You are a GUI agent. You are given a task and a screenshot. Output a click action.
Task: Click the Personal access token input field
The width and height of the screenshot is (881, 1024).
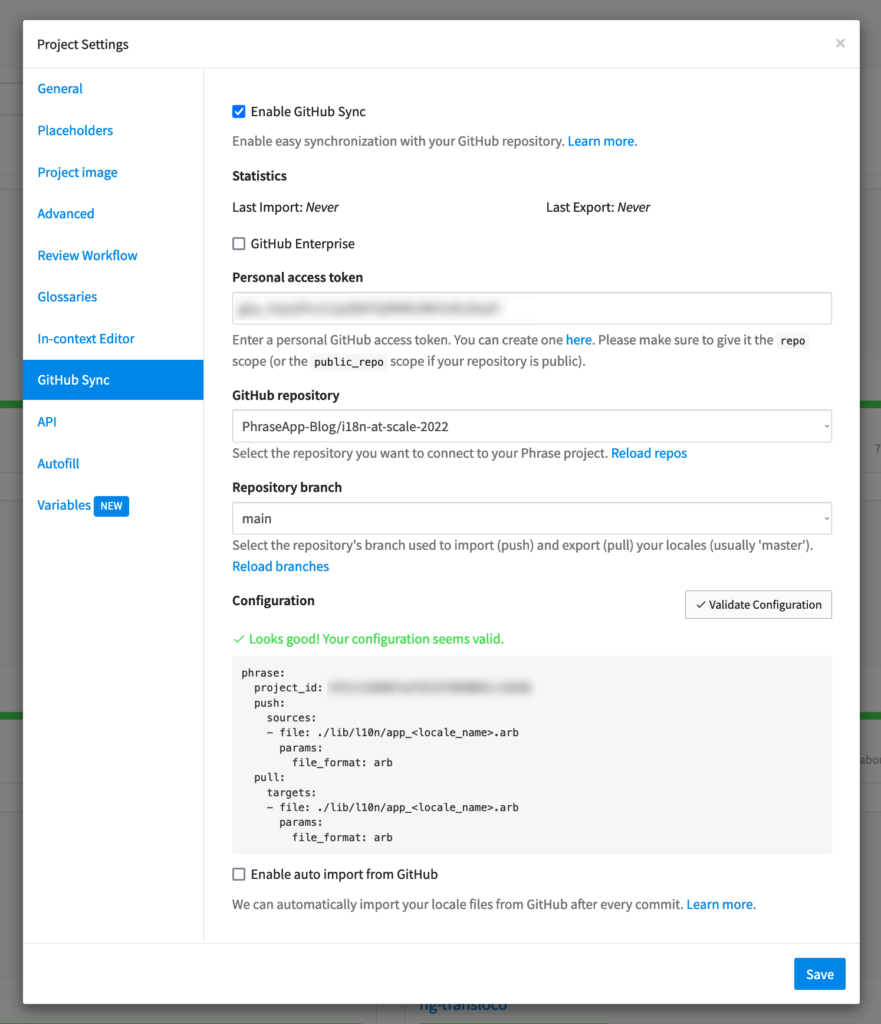coord(531,308)
